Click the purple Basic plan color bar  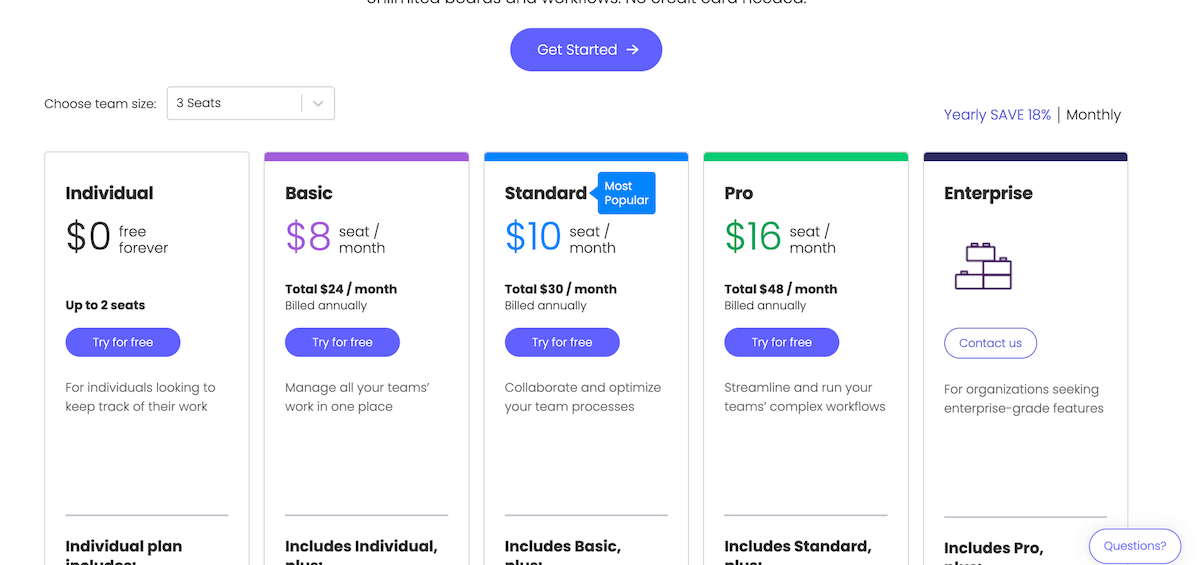point(366,156)
